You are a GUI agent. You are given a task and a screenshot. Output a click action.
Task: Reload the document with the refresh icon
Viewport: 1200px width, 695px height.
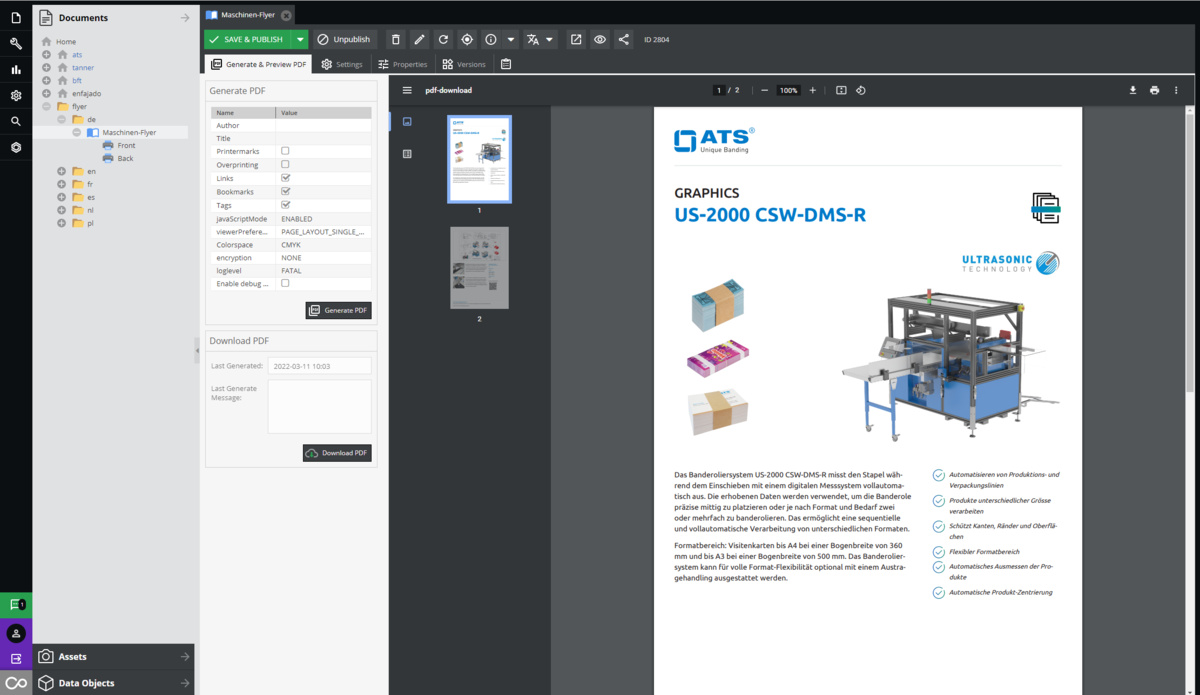point(443,39)
